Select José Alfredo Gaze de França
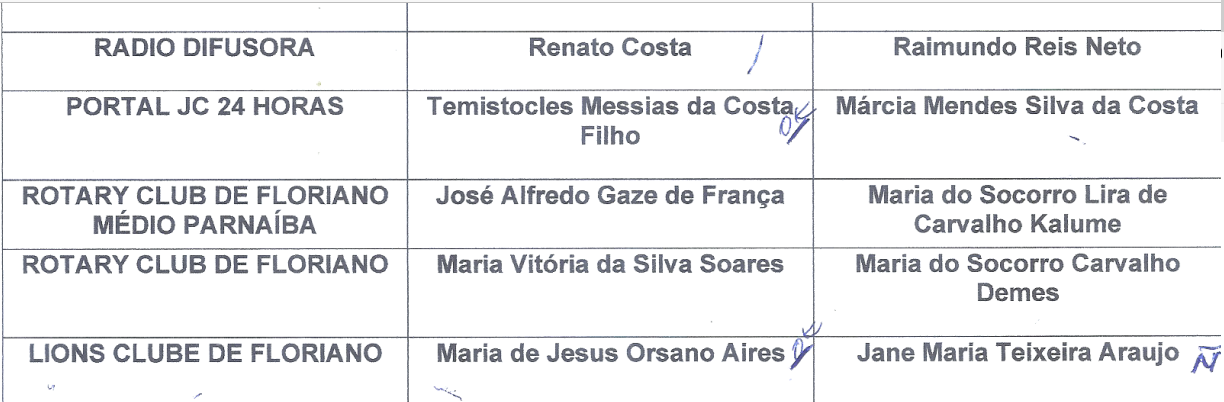 click(x=610, y=195)
